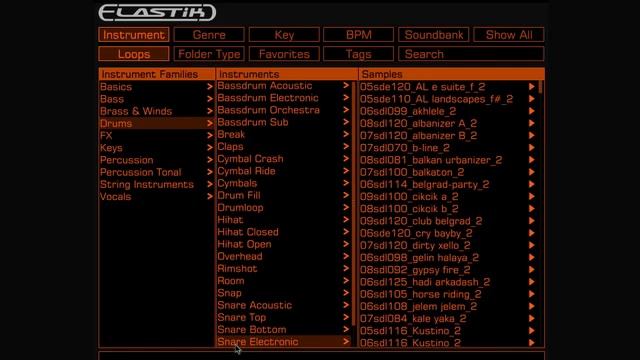Toggle the Tags filter
The height and width of the screenshot is (360, 640).
tap(358, 54)
